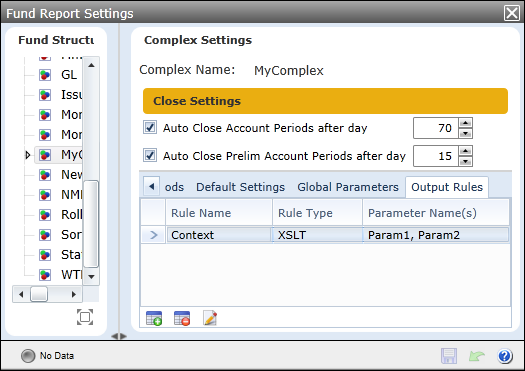Switch to the Global Parameters tab
525x371 pixels.
pyautogui.click(x=348, y=187)
